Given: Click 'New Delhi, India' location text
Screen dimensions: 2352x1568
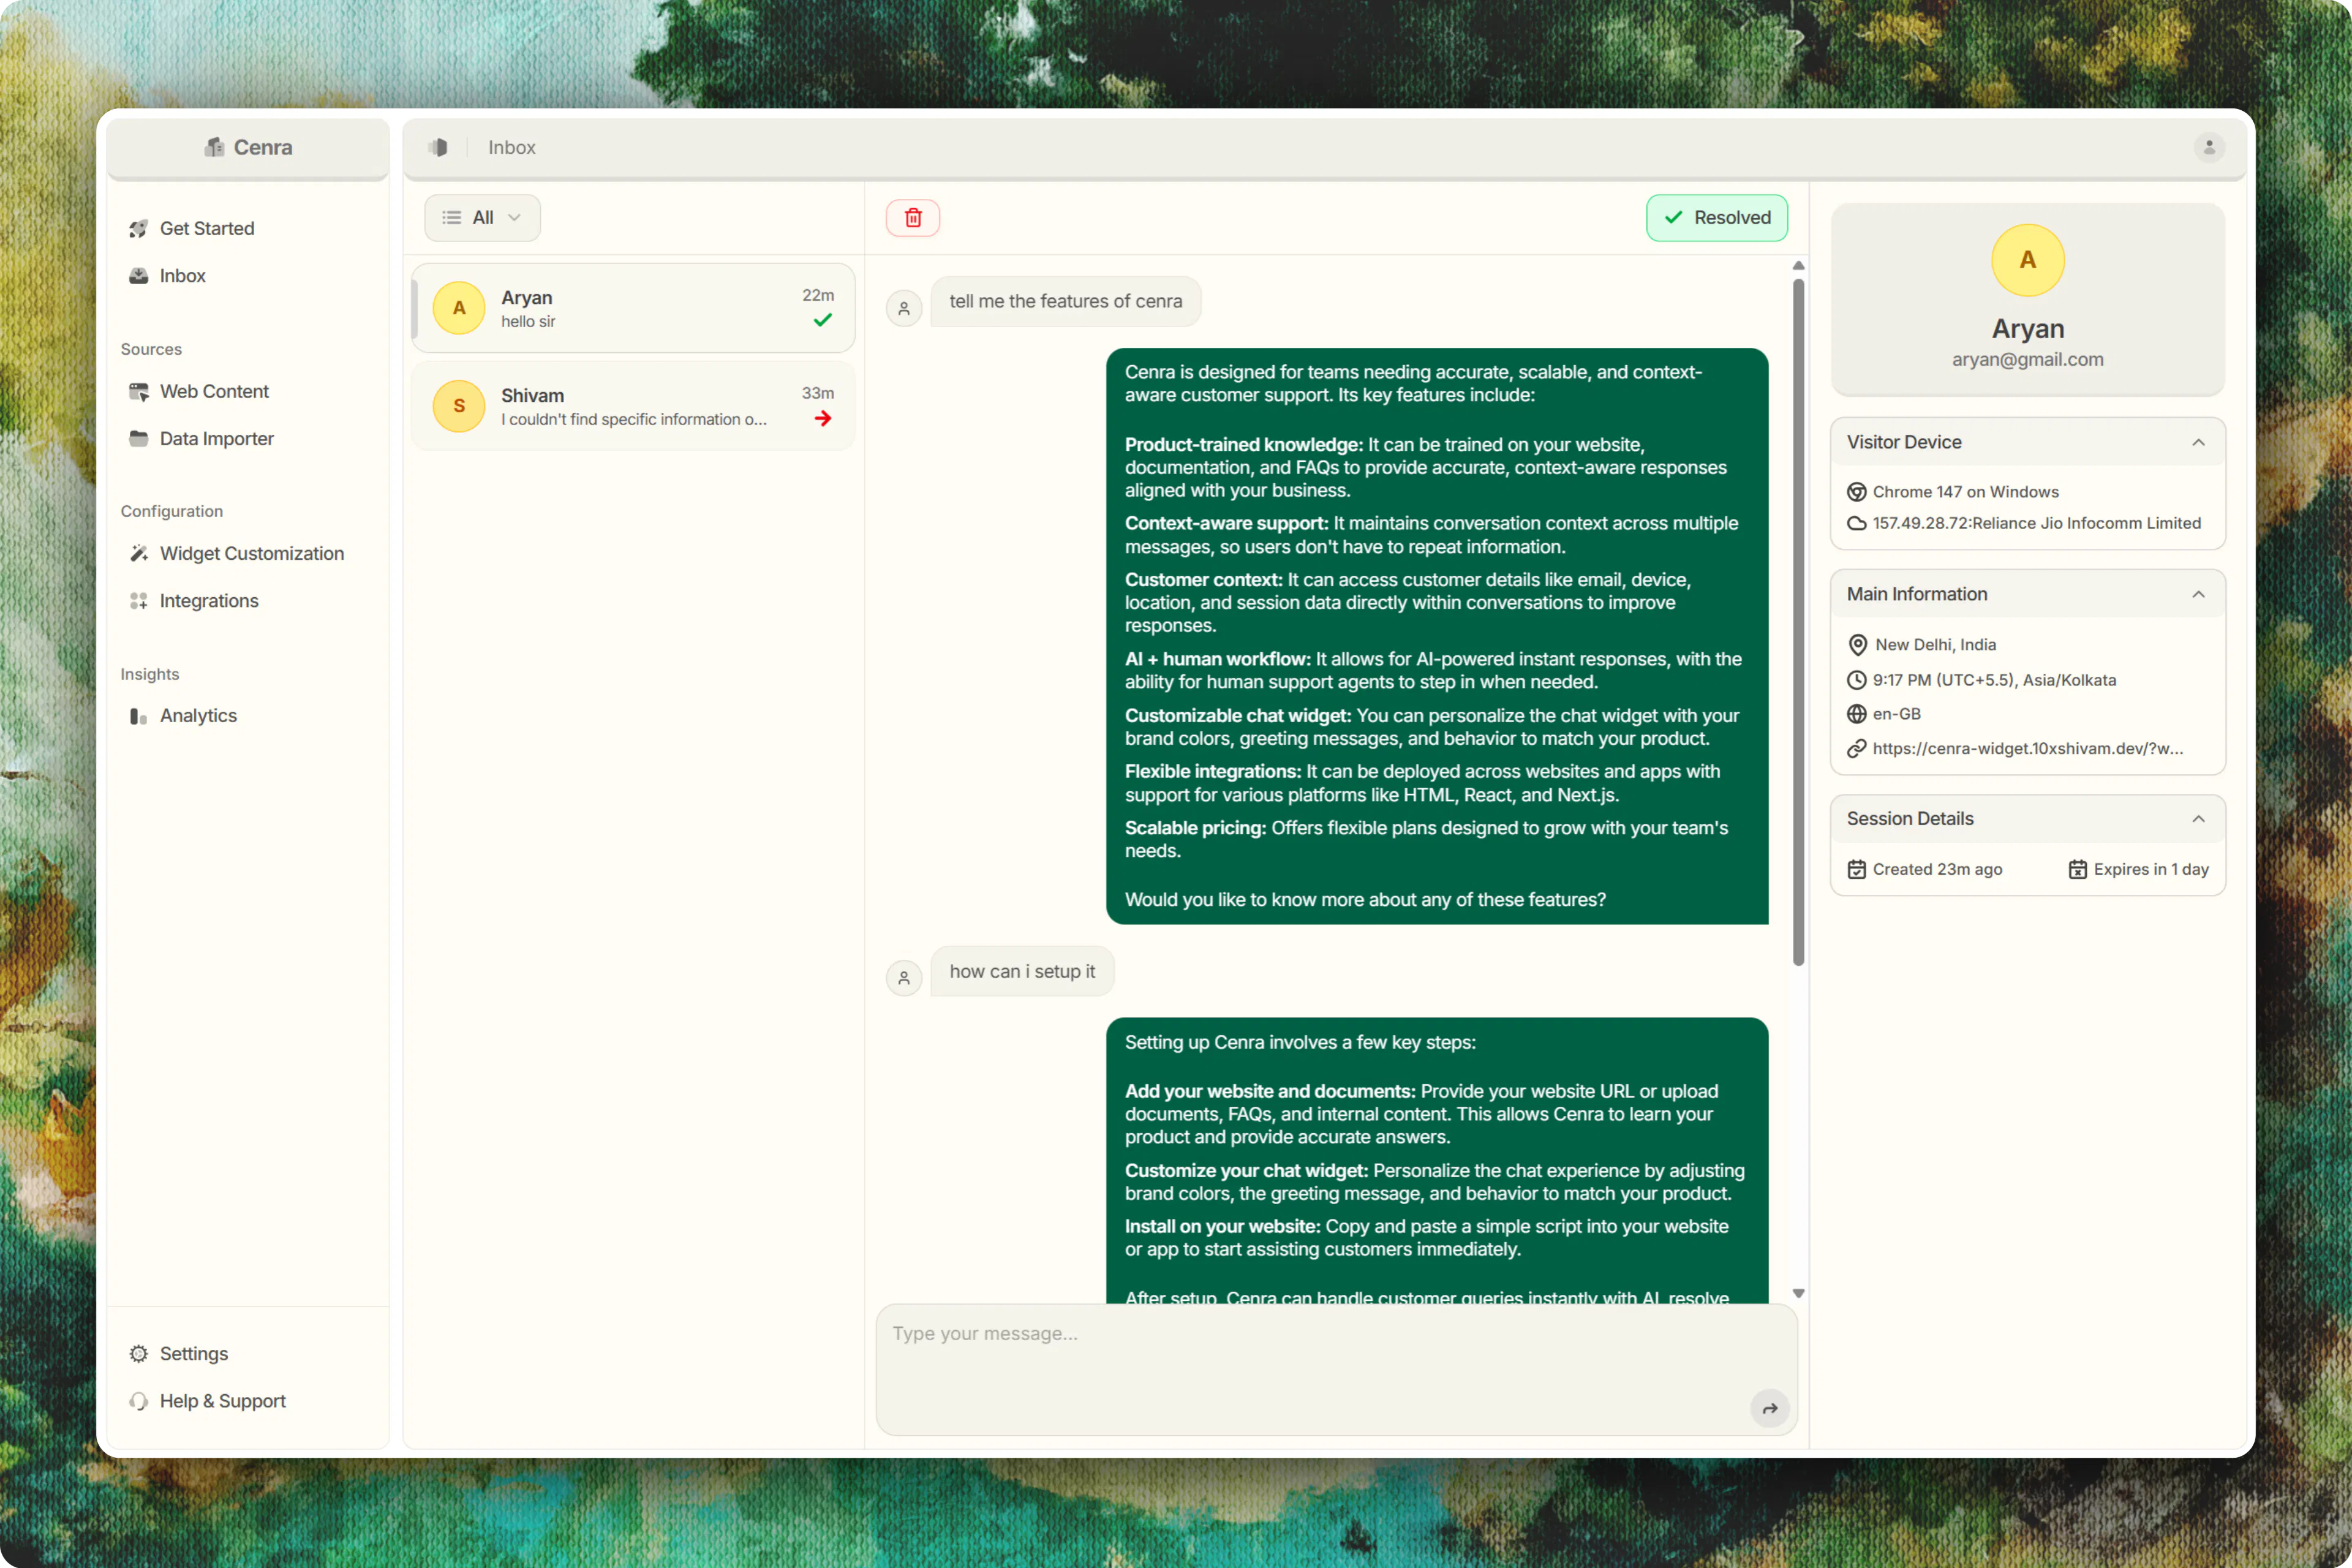Looking at the screenshot, I should pyautogui.click(x=1935, y=645).
